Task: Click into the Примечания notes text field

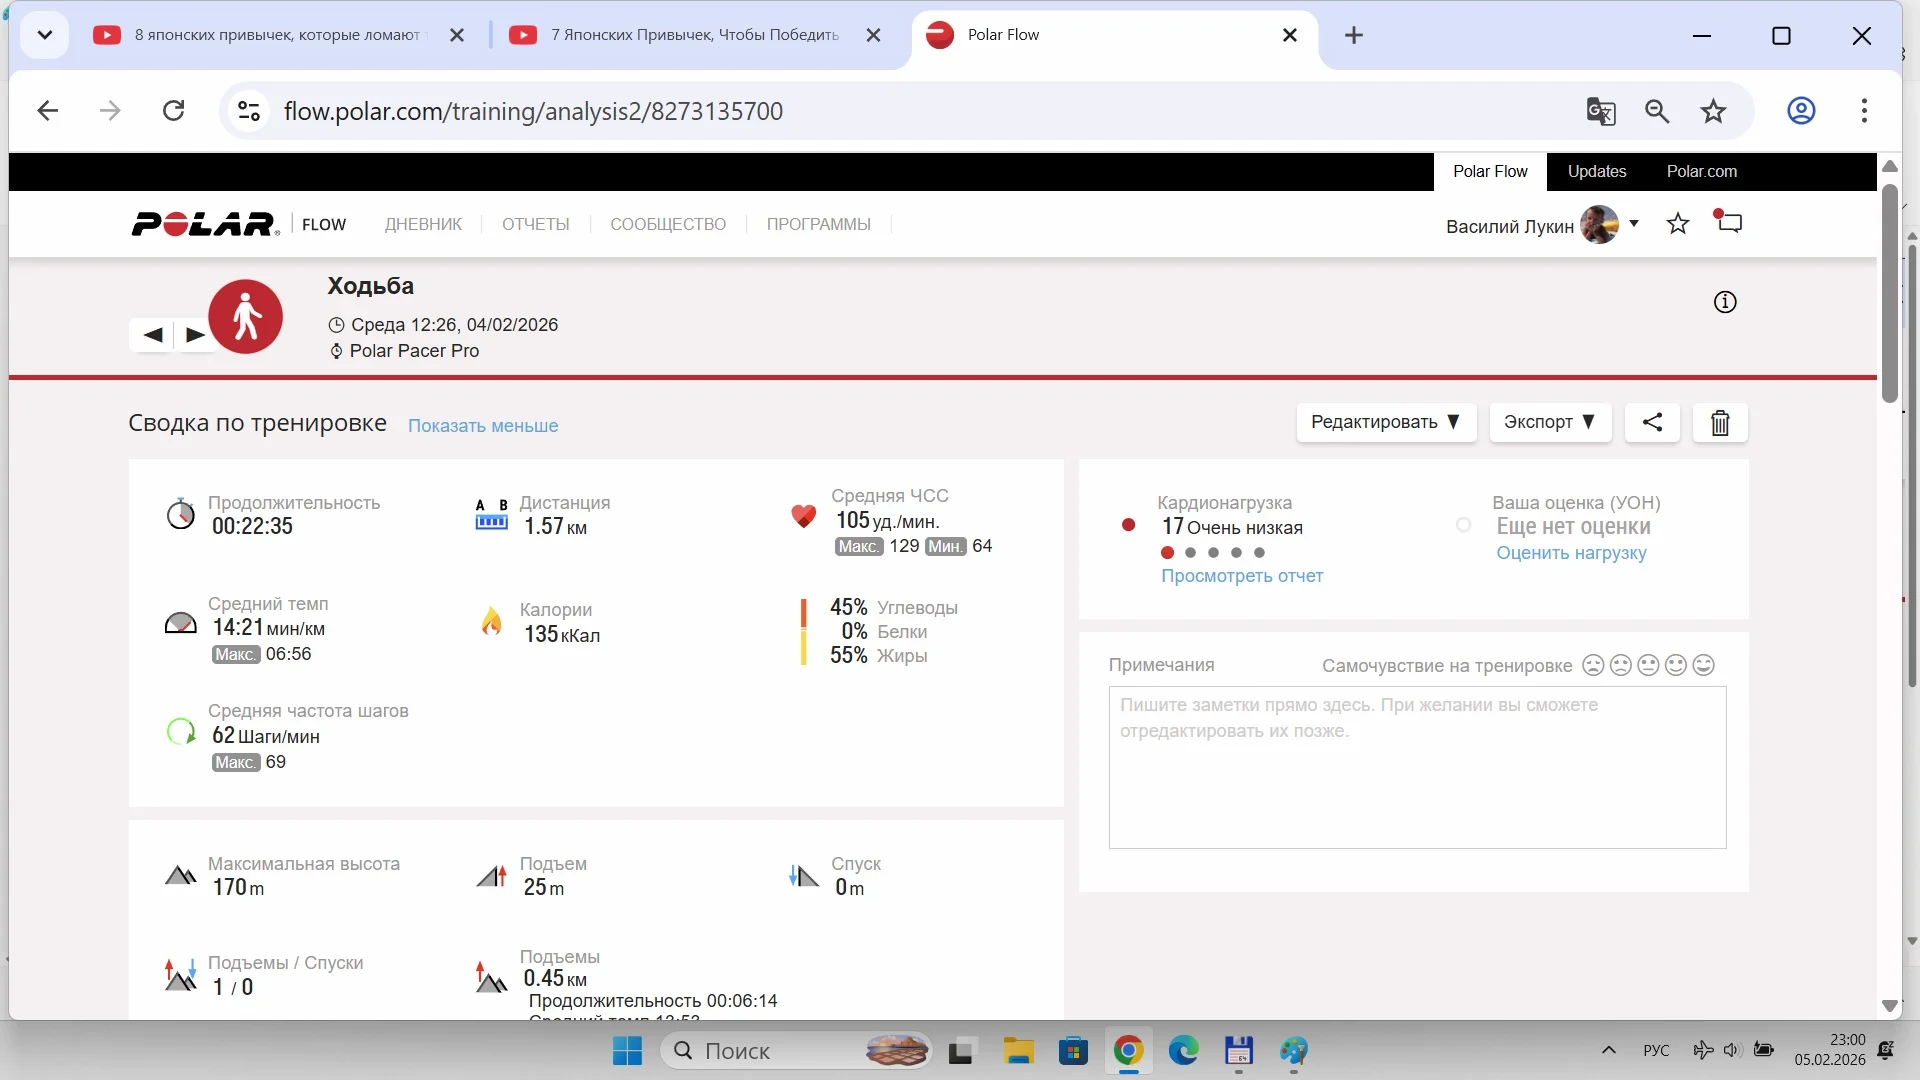Action: click(1417, 767)
